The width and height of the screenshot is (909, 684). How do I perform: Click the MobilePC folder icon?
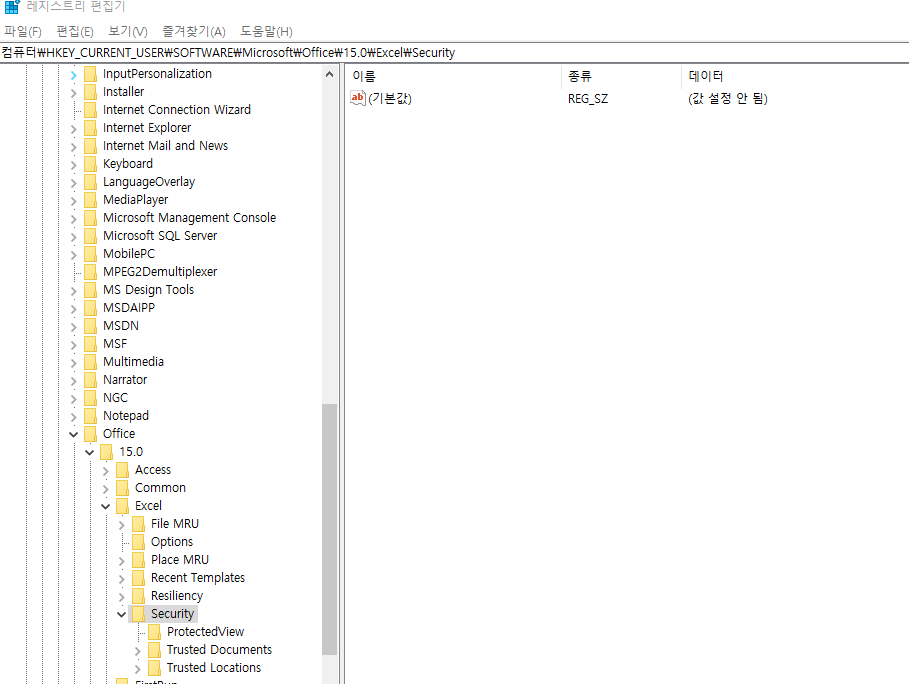(90, 254)
